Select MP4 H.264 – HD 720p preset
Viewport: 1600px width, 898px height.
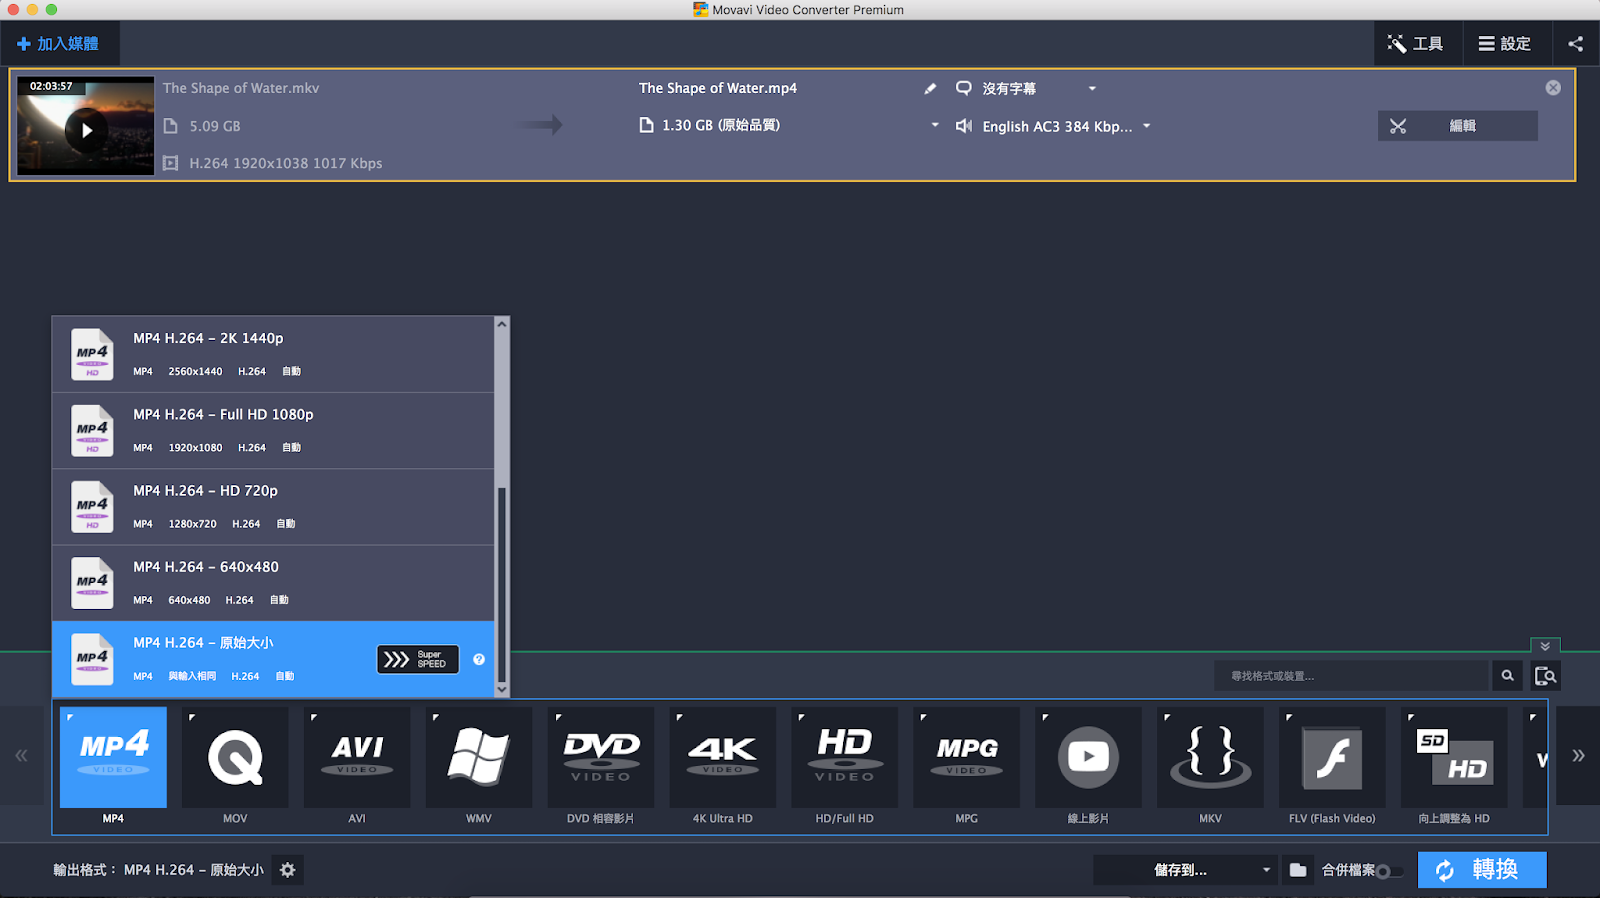(x=273, y=507)
